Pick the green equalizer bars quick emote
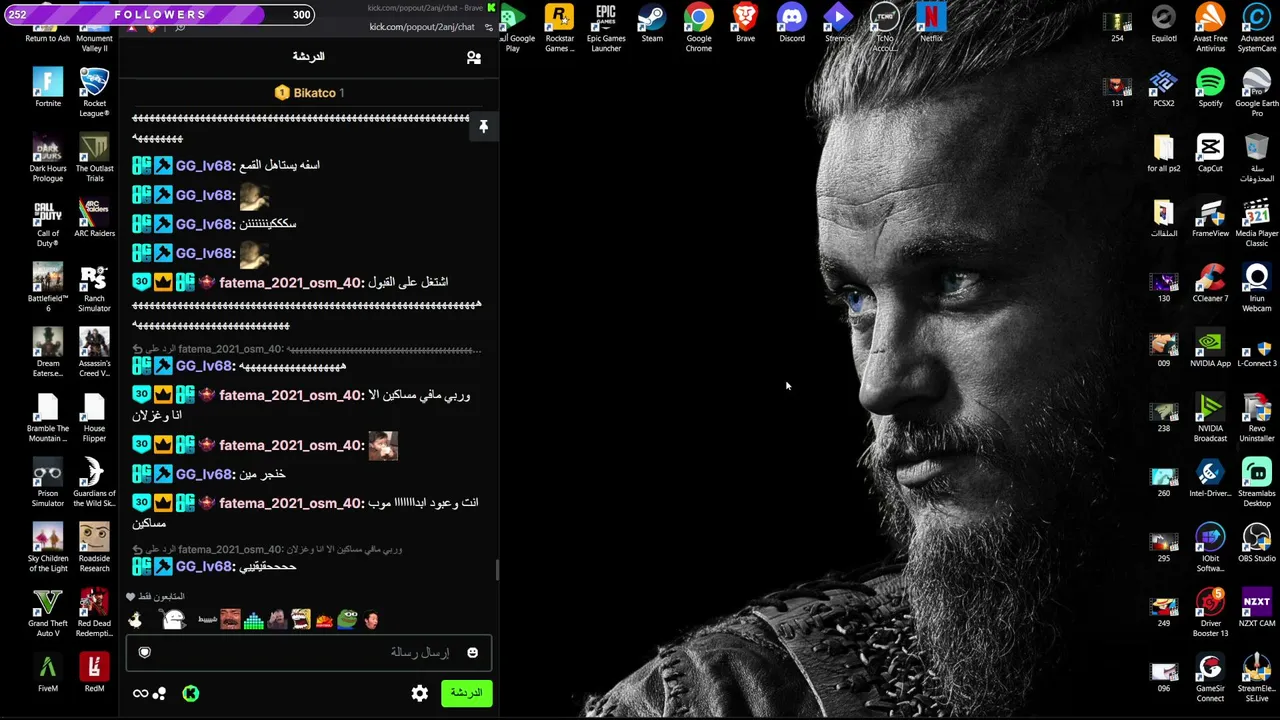This screenshot has height=720, width=1280. [254, 620]
